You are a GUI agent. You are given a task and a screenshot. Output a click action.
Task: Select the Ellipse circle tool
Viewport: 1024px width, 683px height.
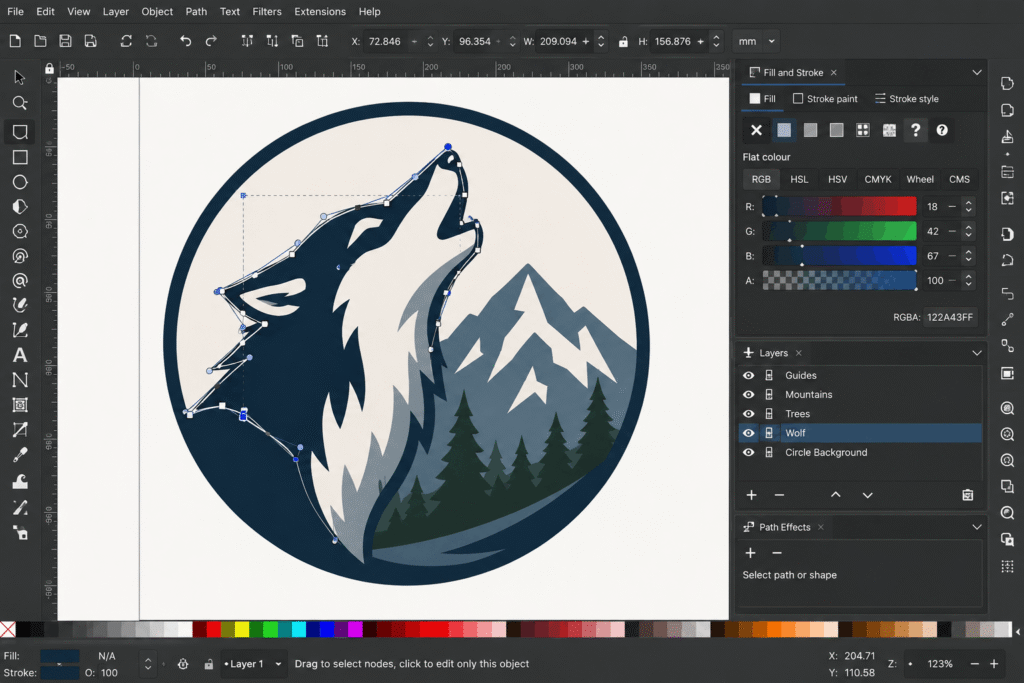coord(20,182)
